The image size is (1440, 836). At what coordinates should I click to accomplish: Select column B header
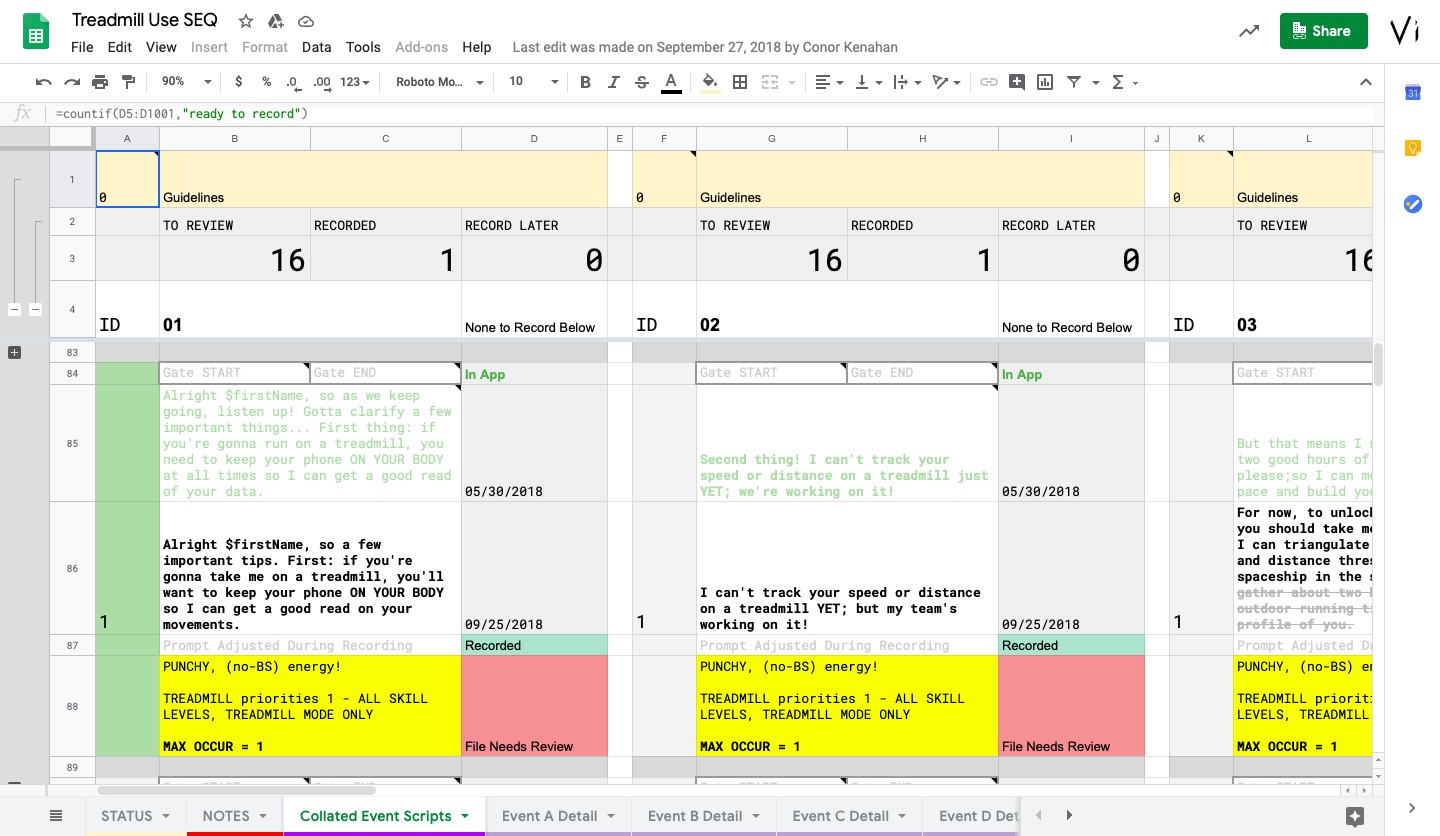(235, 138)
